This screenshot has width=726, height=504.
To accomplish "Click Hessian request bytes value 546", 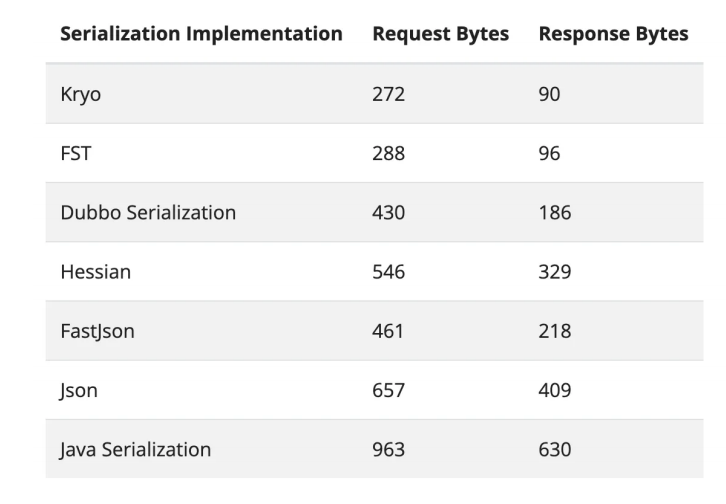I will click(388, 271).
